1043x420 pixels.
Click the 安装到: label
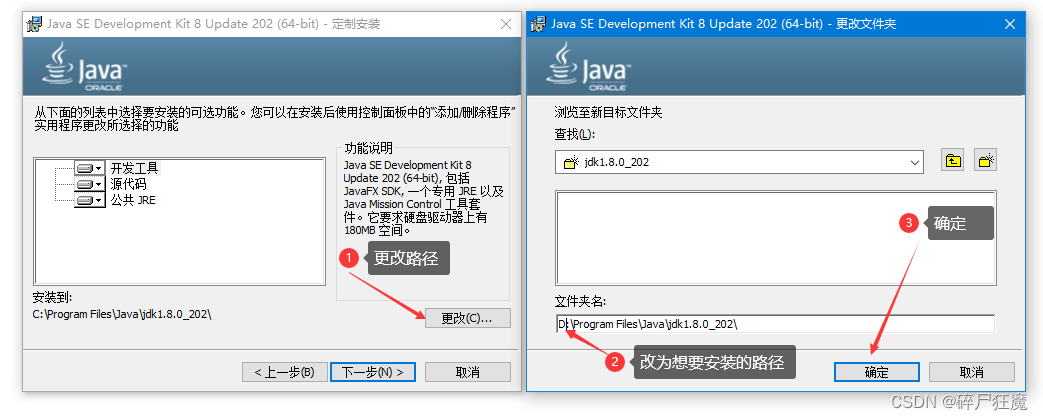tap(52, 297)
